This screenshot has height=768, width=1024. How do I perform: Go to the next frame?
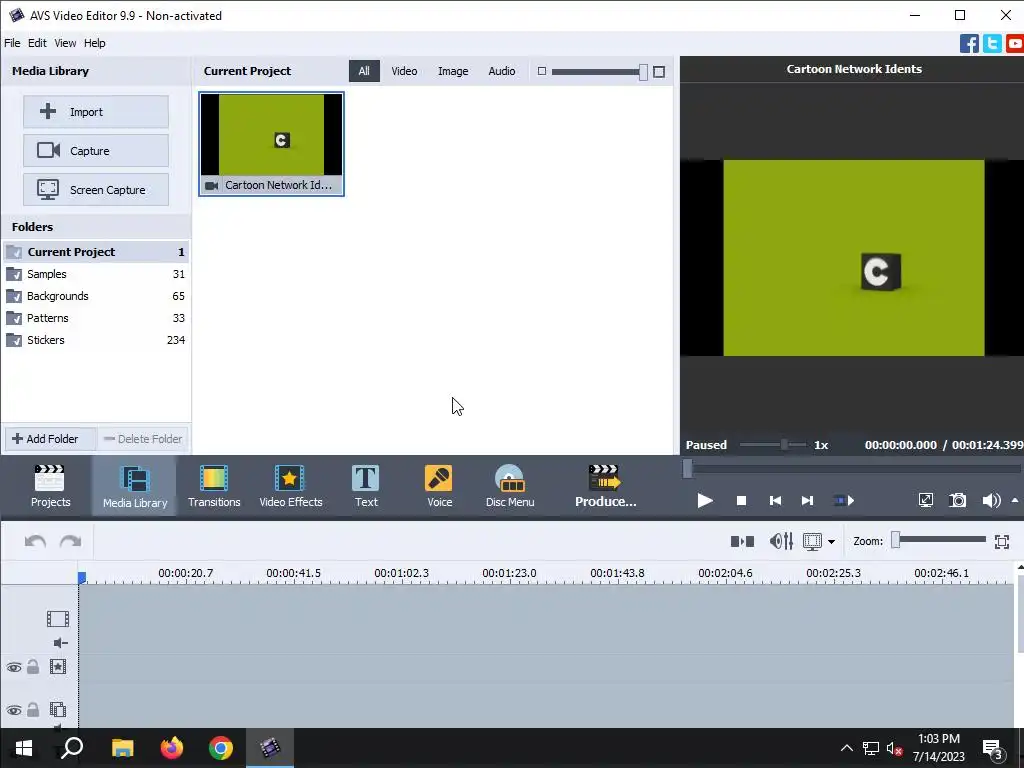coord(807,501)
